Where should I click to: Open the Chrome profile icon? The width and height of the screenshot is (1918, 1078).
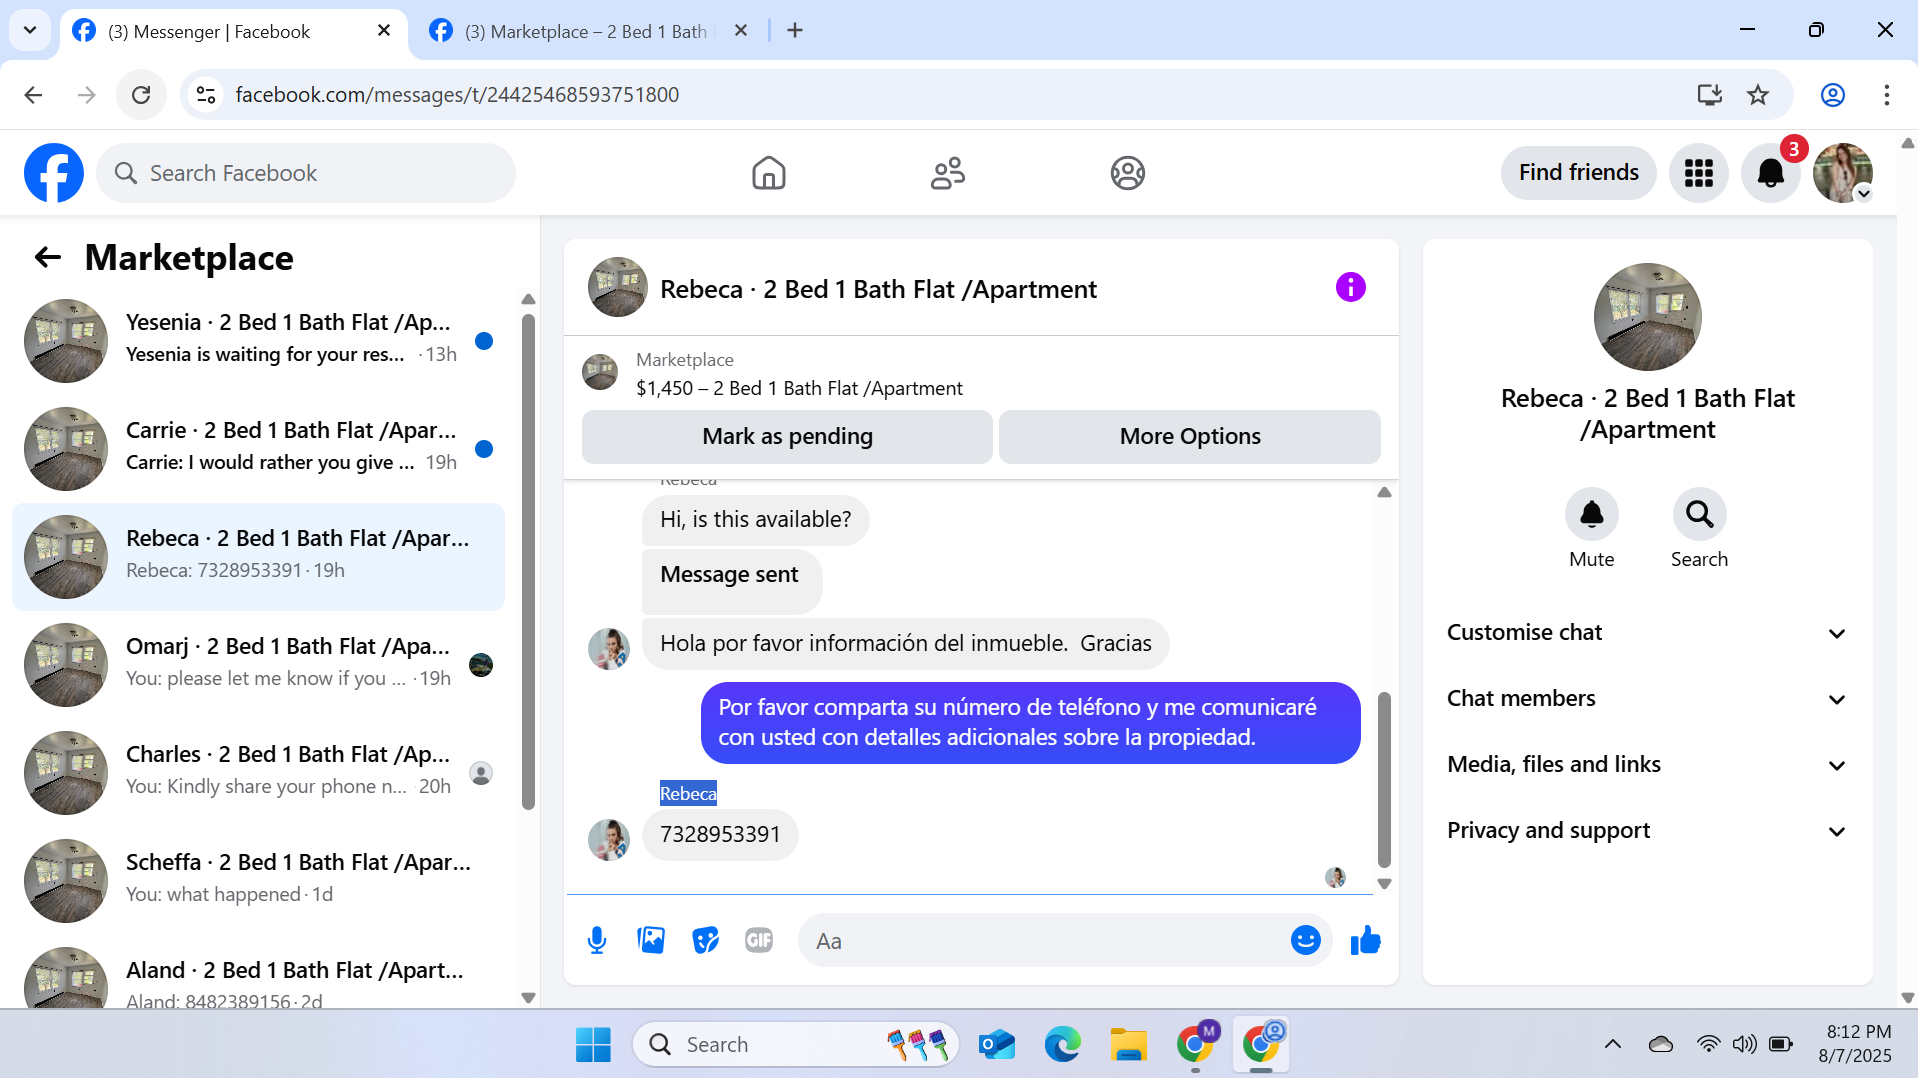tap(1832, 95)
